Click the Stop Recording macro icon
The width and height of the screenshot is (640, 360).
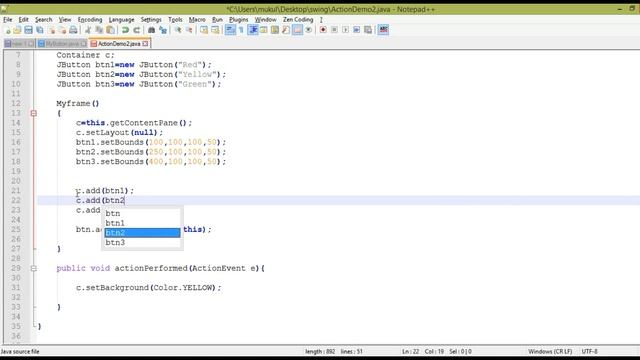334,30
